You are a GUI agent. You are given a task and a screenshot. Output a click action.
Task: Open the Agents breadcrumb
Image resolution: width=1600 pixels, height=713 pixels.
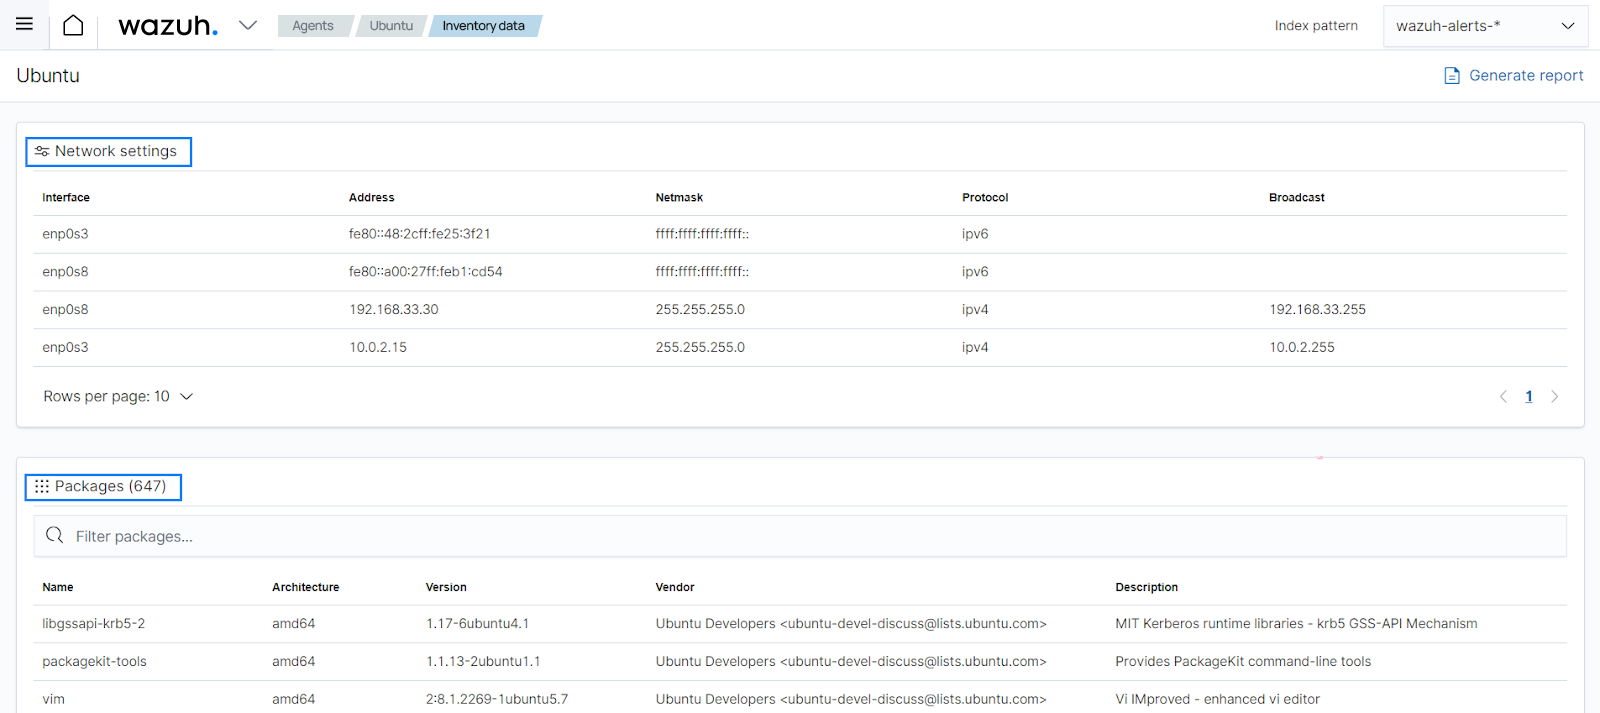[313, 26]
